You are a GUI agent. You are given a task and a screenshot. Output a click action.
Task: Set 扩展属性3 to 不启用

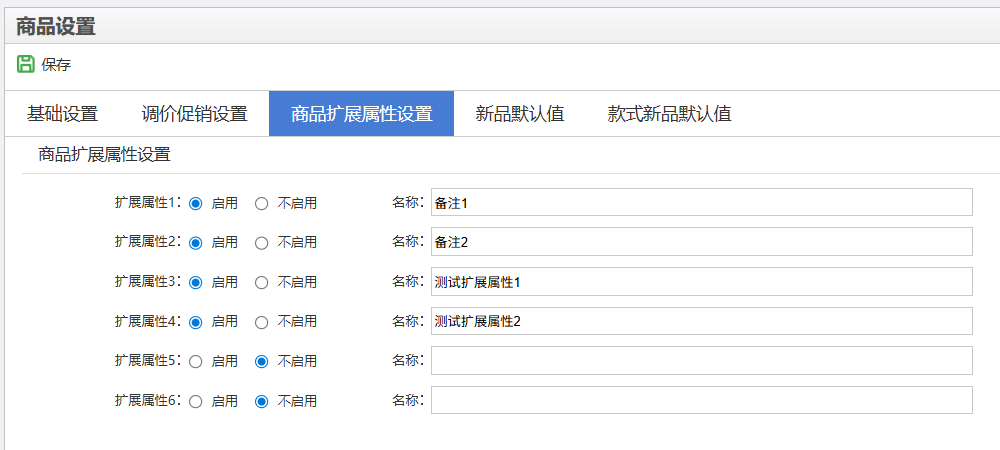(262, 282)
